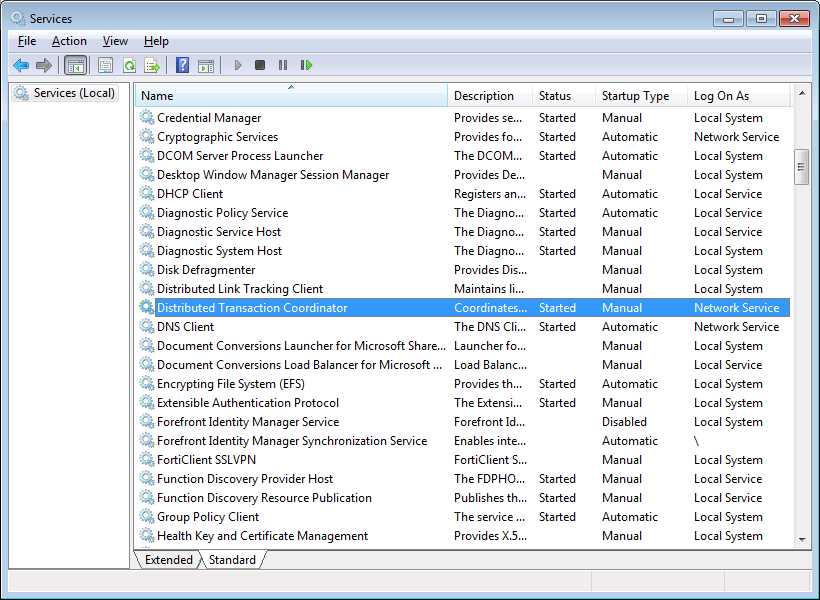Click the vertical scrollbar thumb
The image size is (820, 600).
[802, 167]
